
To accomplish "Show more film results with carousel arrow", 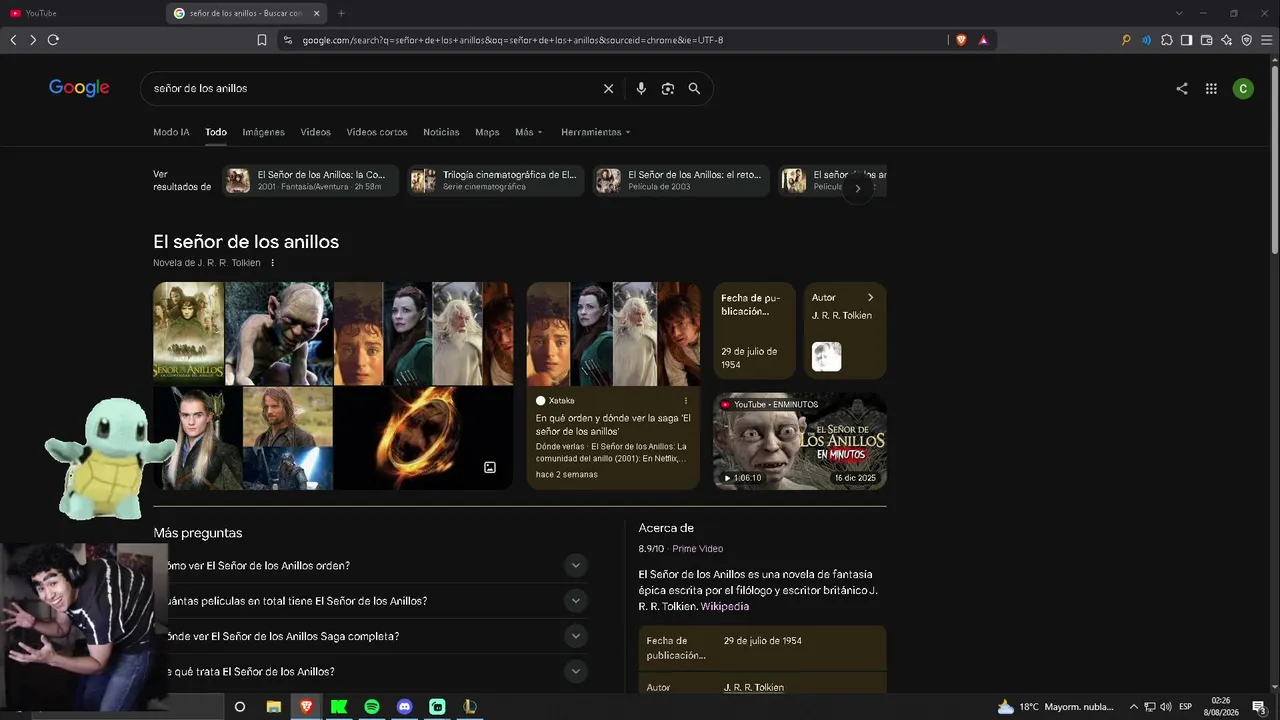I will tap(857, 188).
